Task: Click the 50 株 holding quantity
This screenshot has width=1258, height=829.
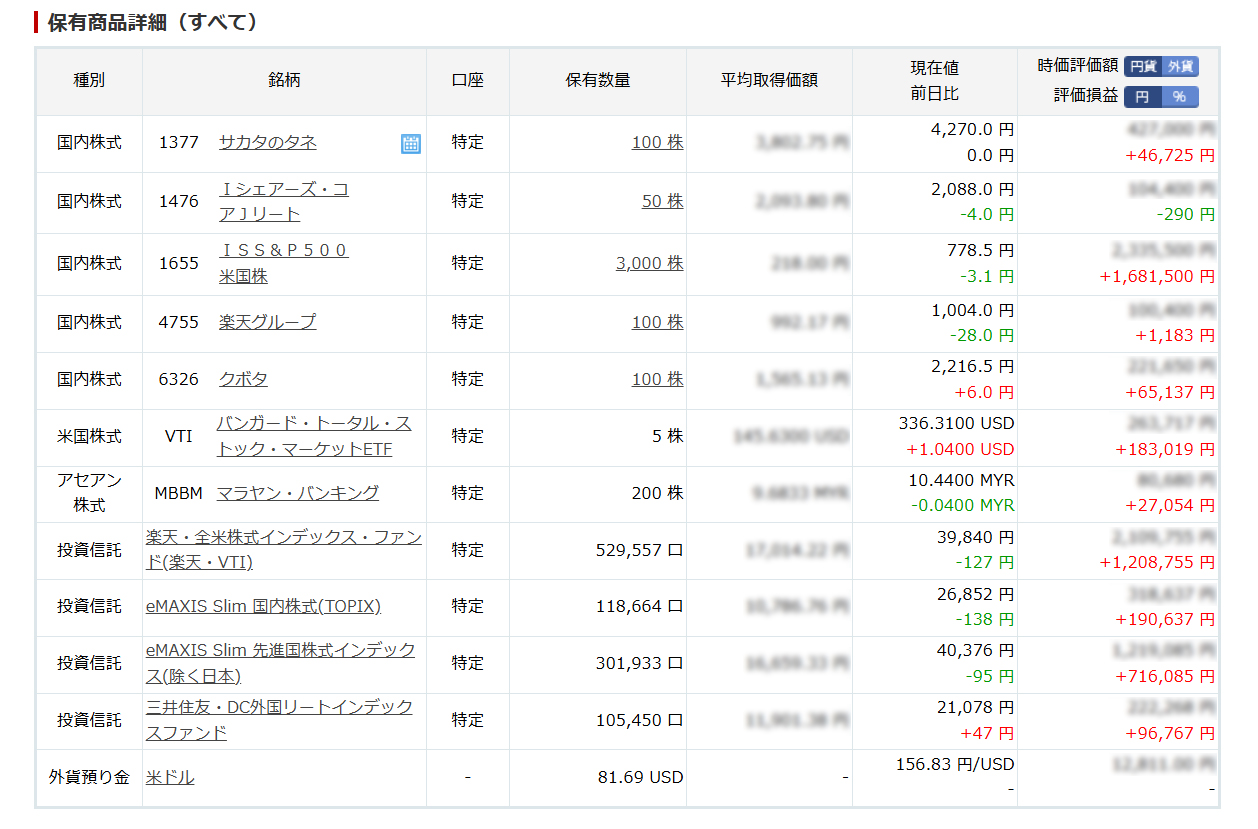Action: (662, 201)
